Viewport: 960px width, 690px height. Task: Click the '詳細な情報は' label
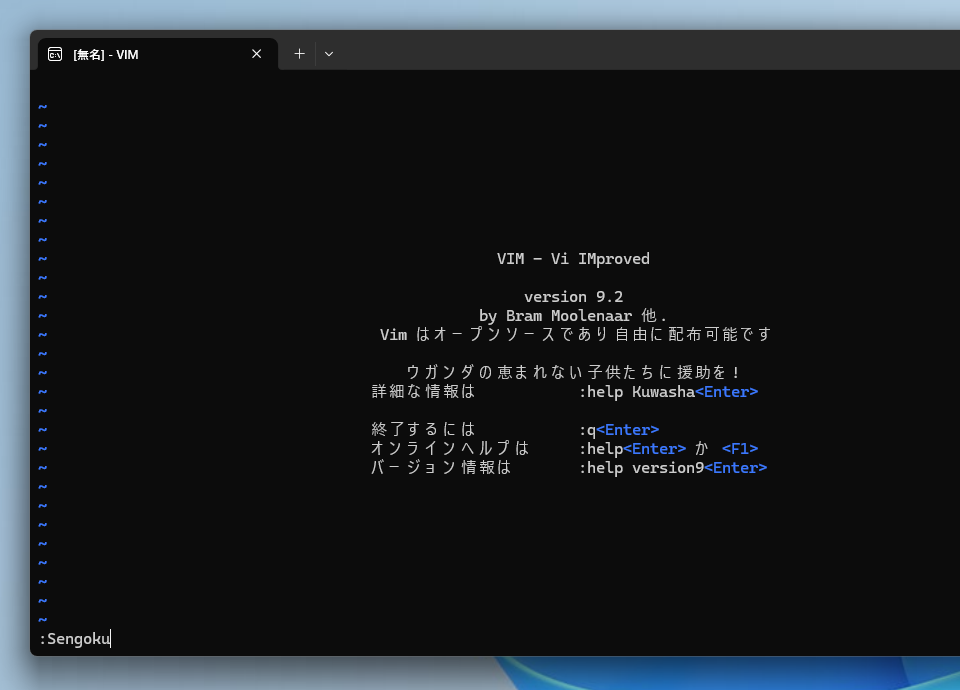(424, 391)
